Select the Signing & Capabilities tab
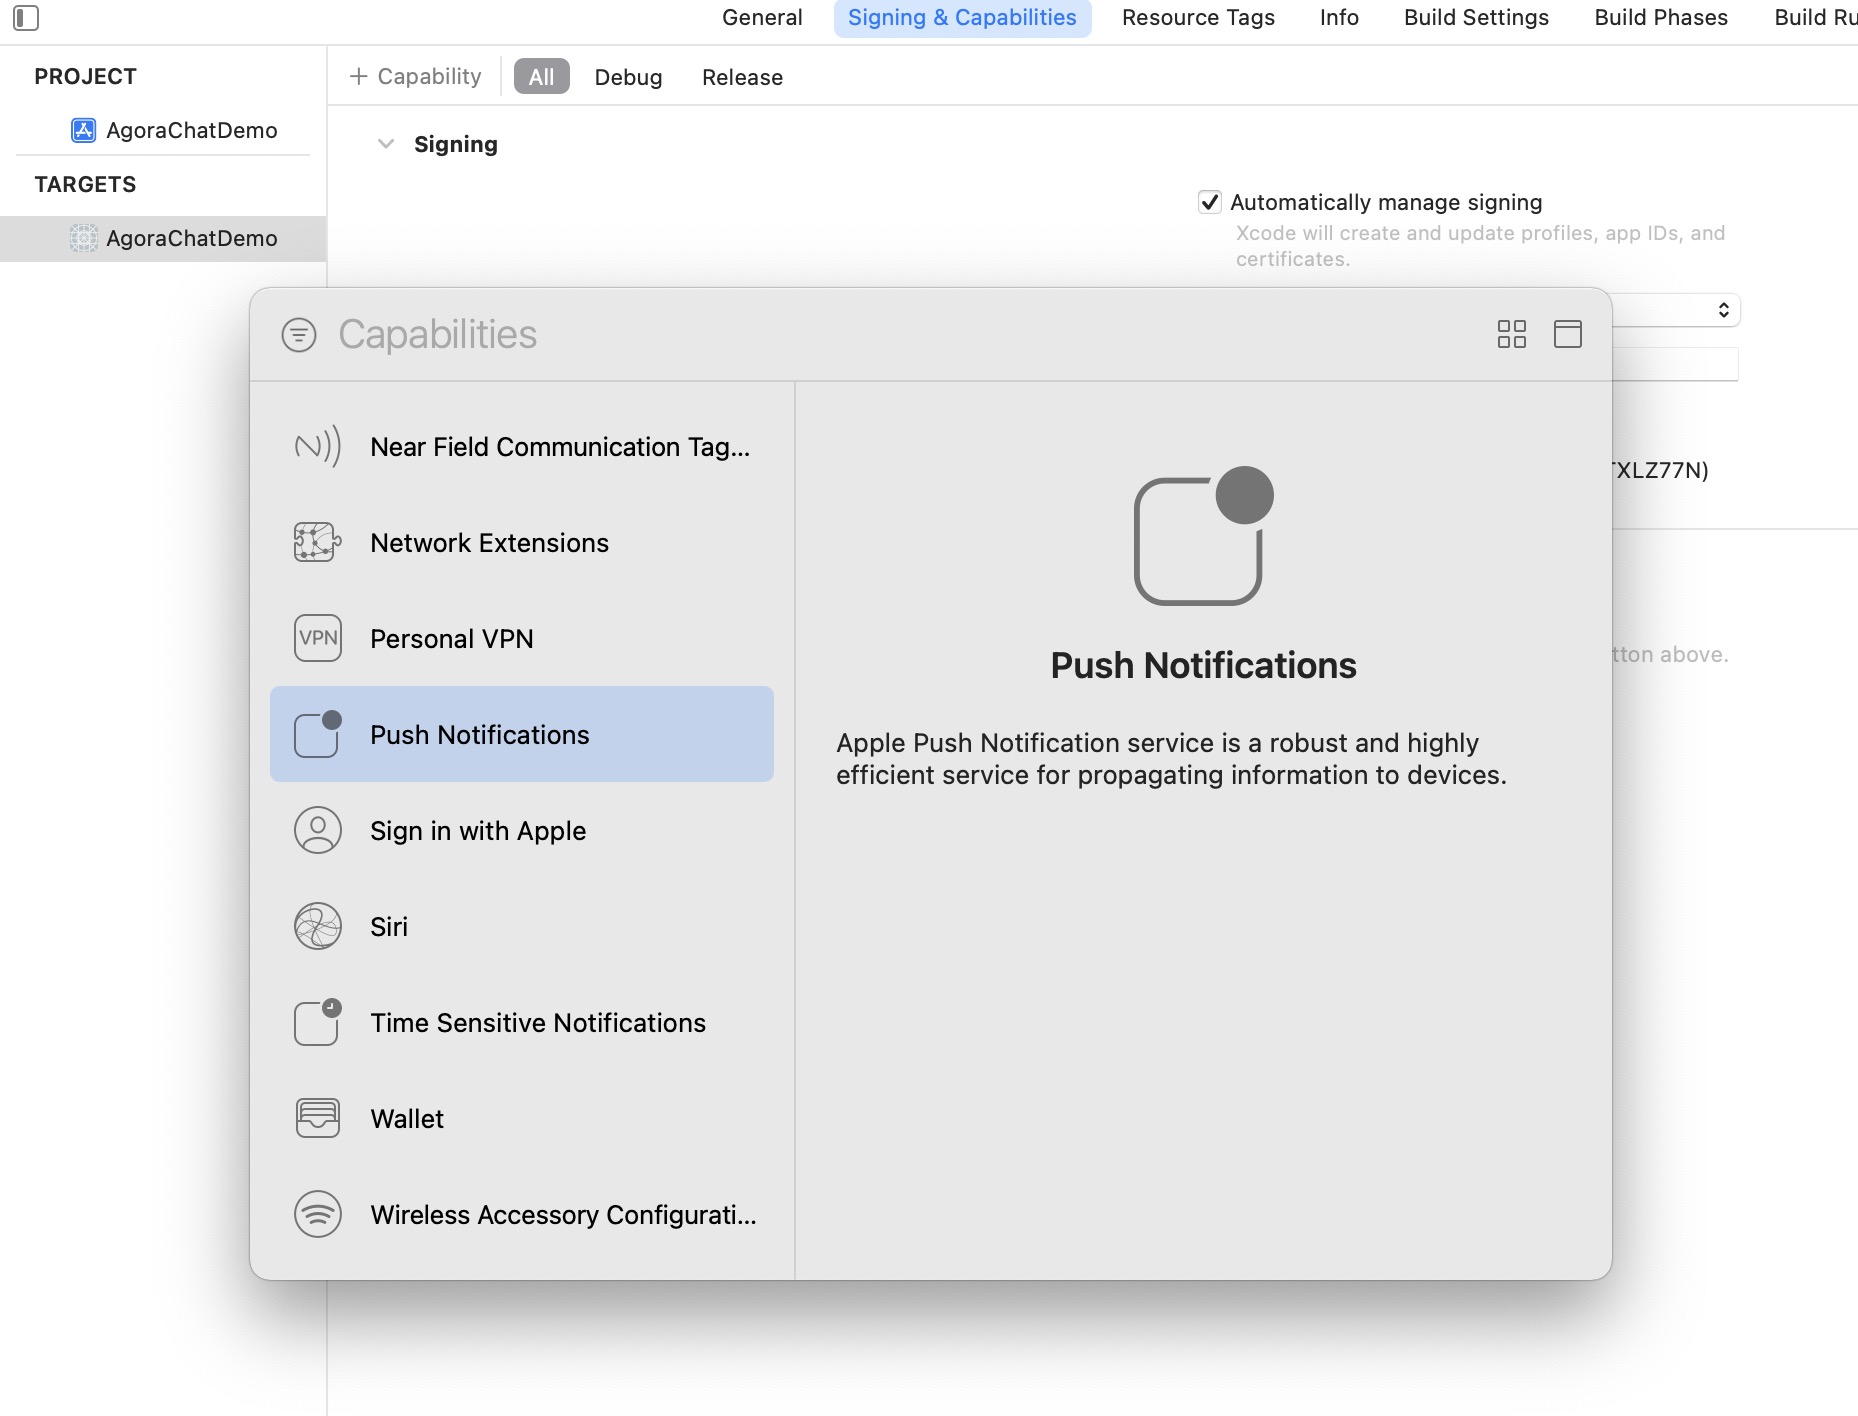This screenshot has height=1416, width=1858. point(962,18)
